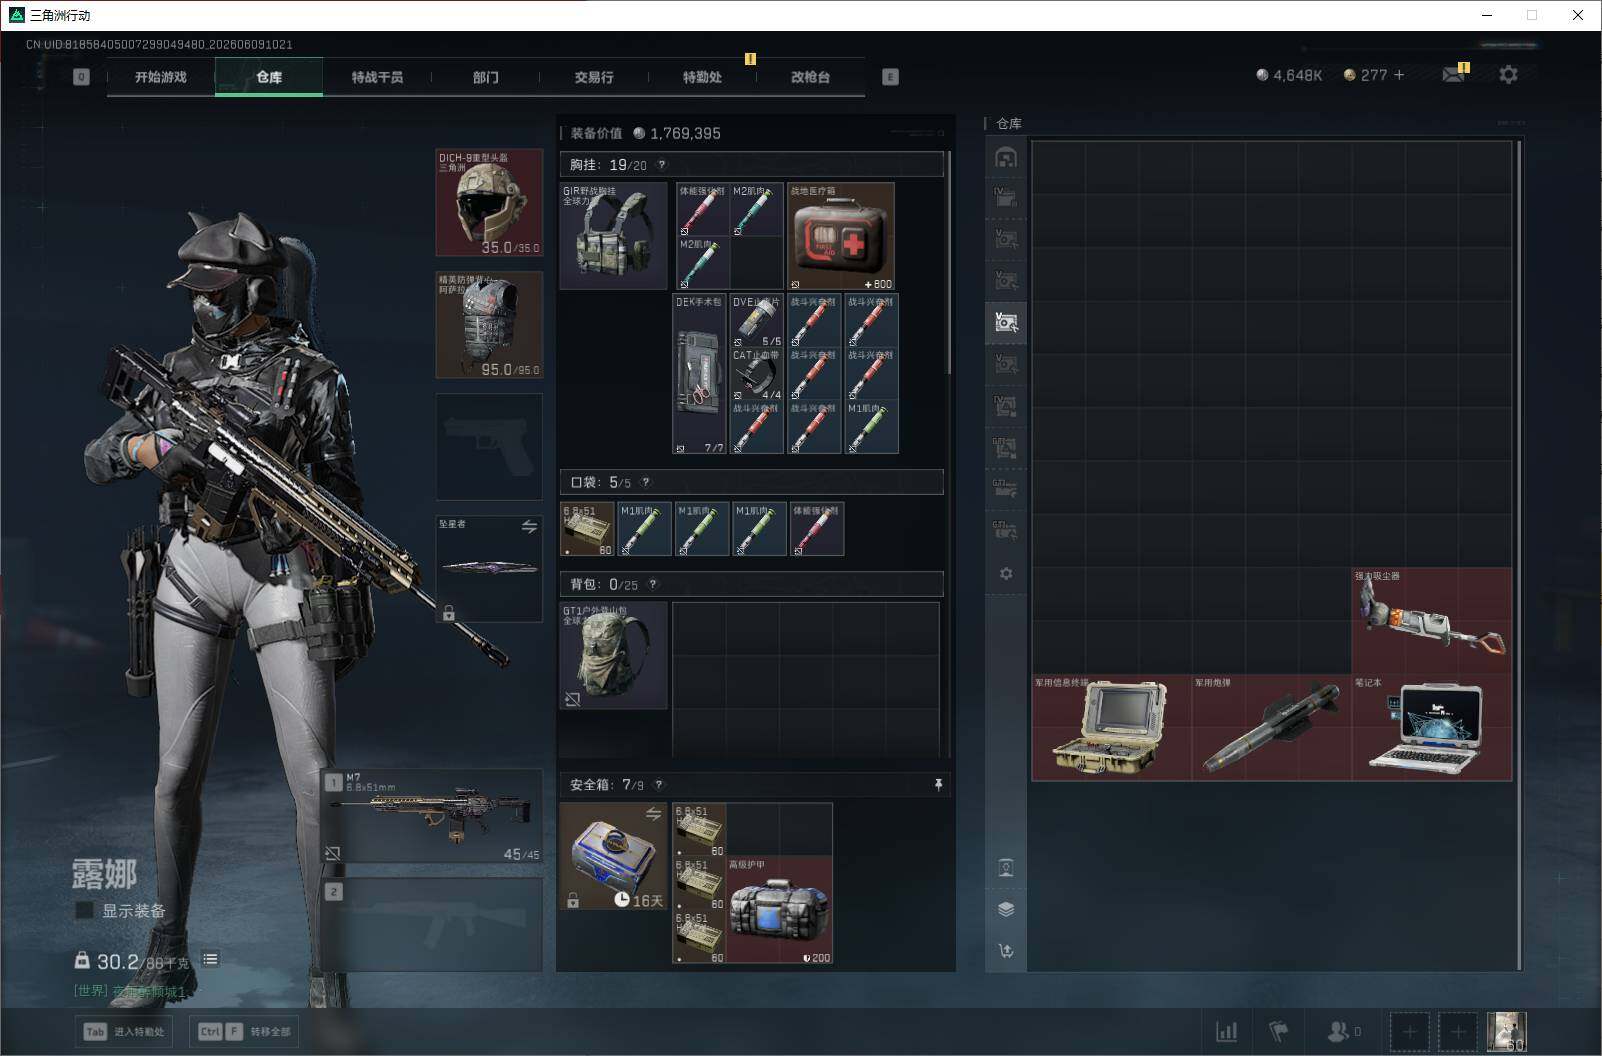Select the 仓库 tab
The height and width of the screenshot is (1056, 1602).
(269, 77)
